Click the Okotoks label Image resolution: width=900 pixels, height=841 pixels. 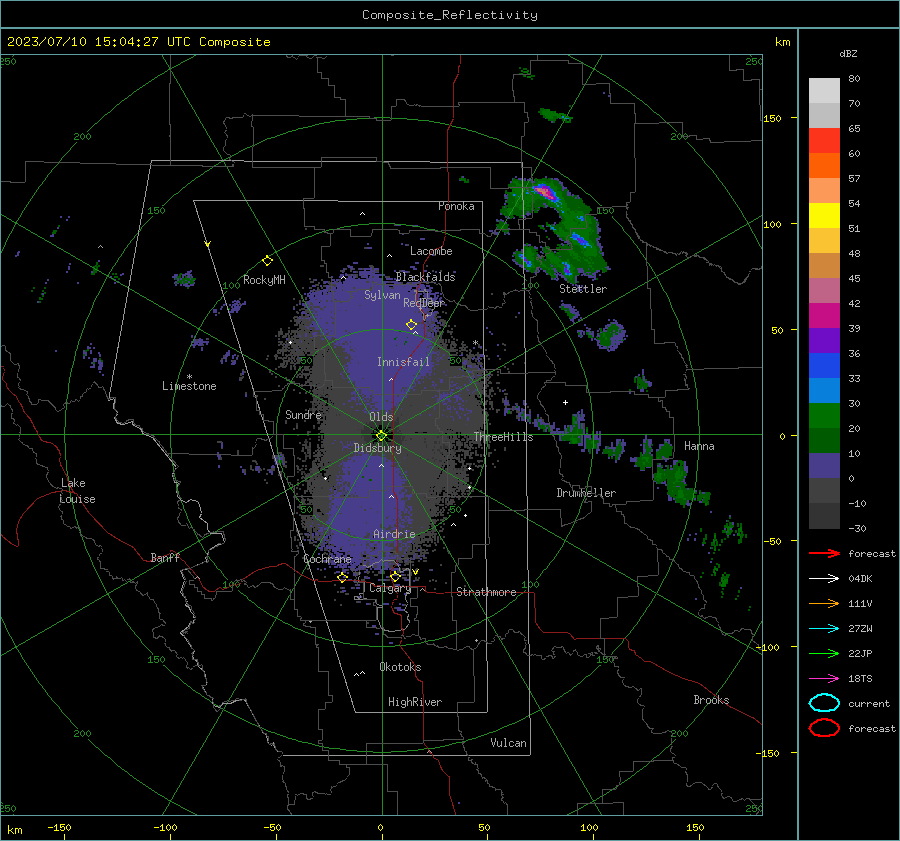(400, 667)
